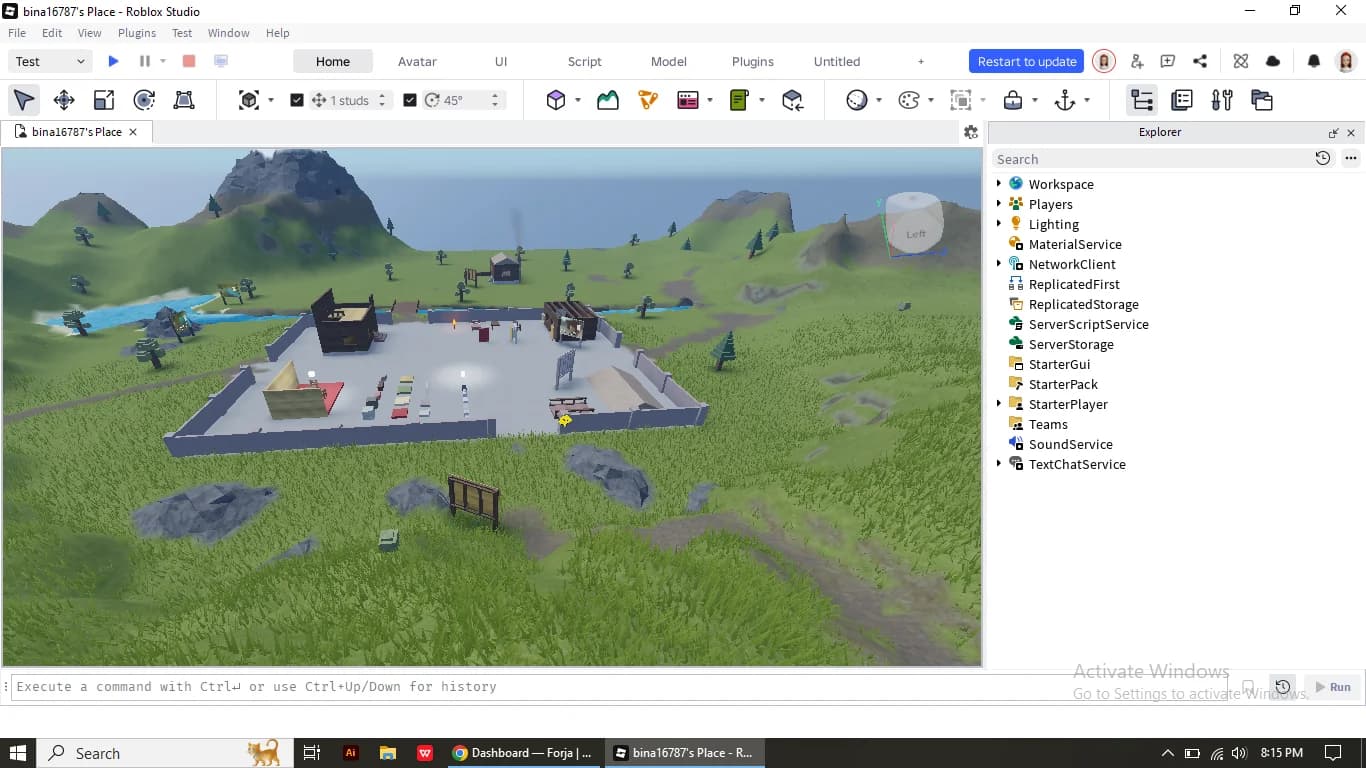The width and height of the screenshot is (1366, 768).
Task: Add a new ribbon tab with plus
Action: [x=921, y=61]
